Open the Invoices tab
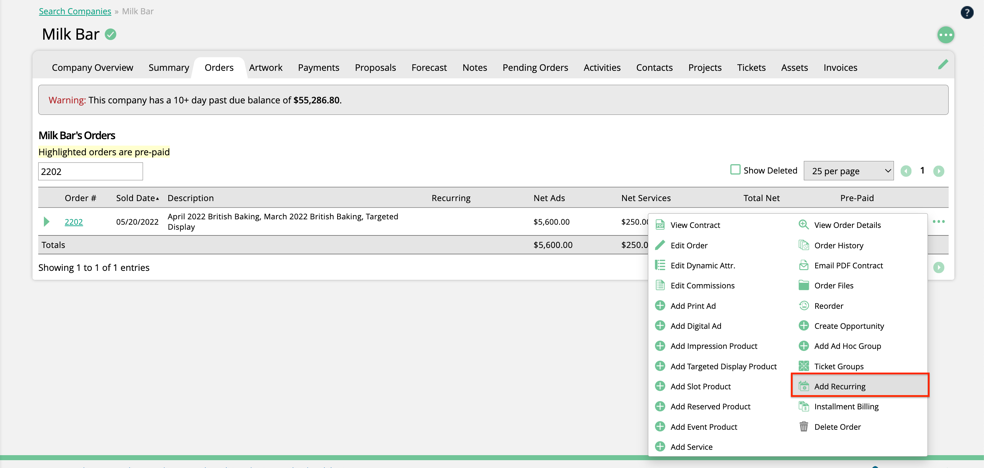Viewport: 984px width, 468px height. point(840,68)
